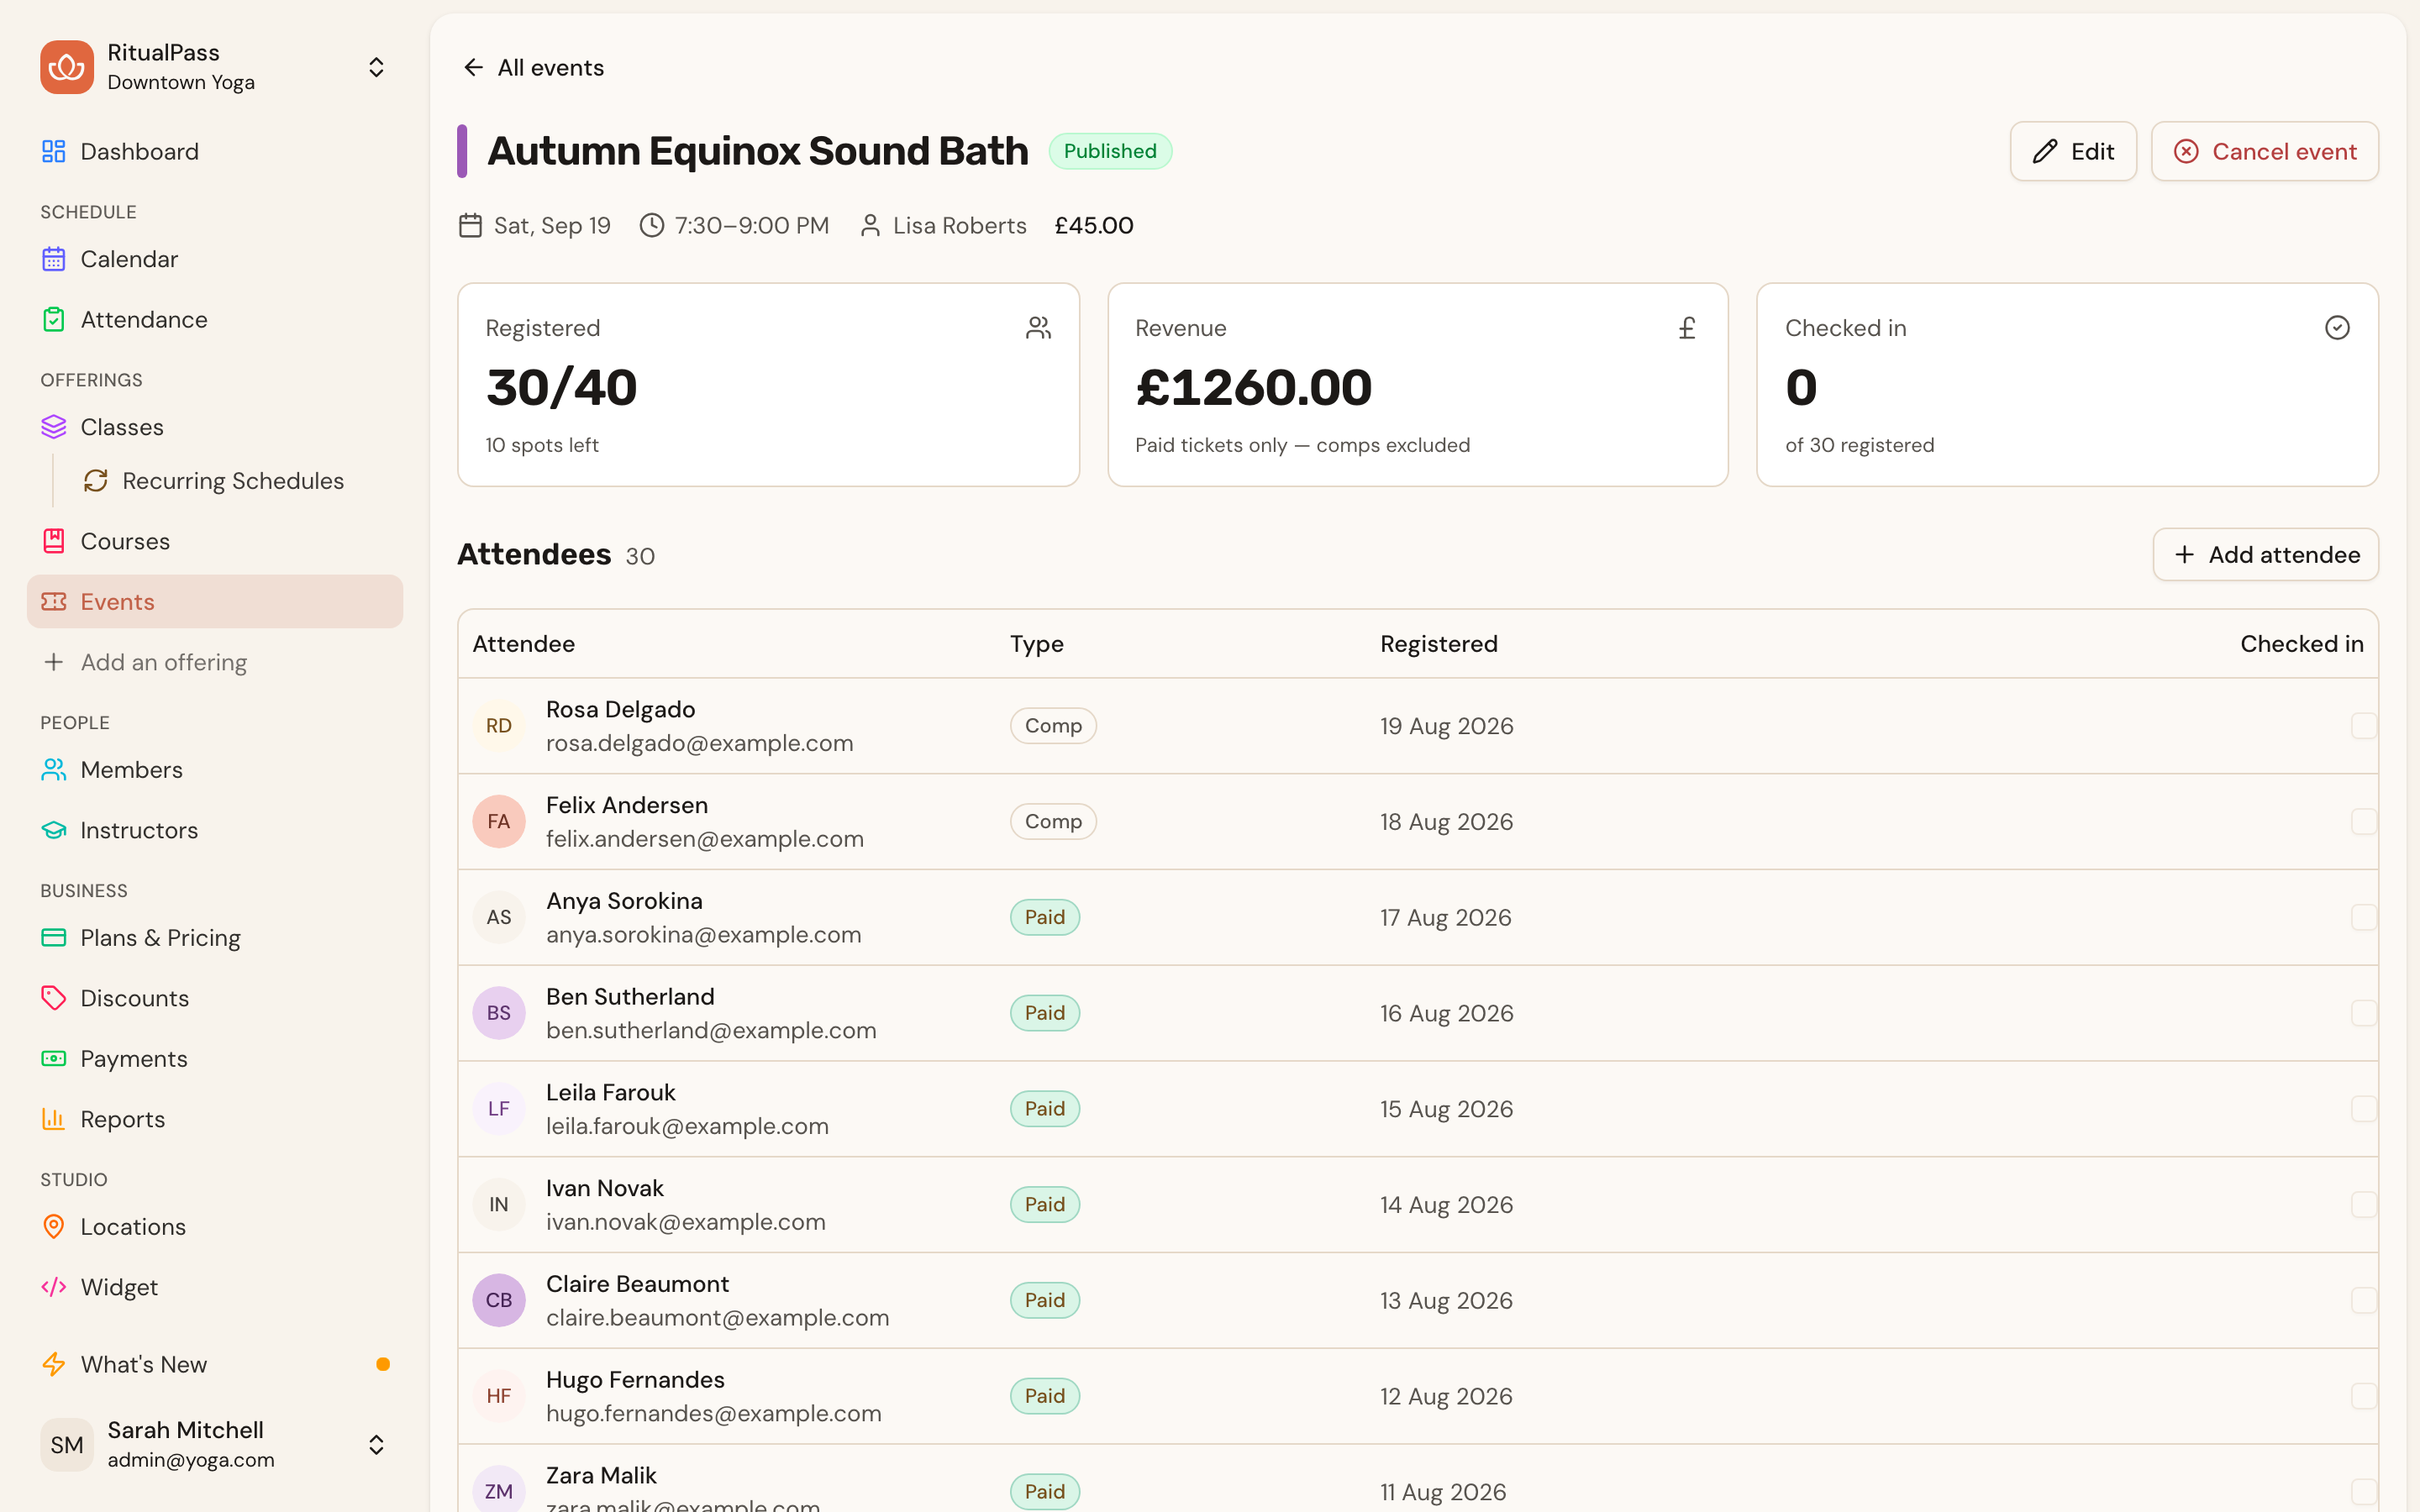Image resolution: width=2420 pixels, height=1512 pixels.
Task: Click Add an offering
Action: point(215,662)
